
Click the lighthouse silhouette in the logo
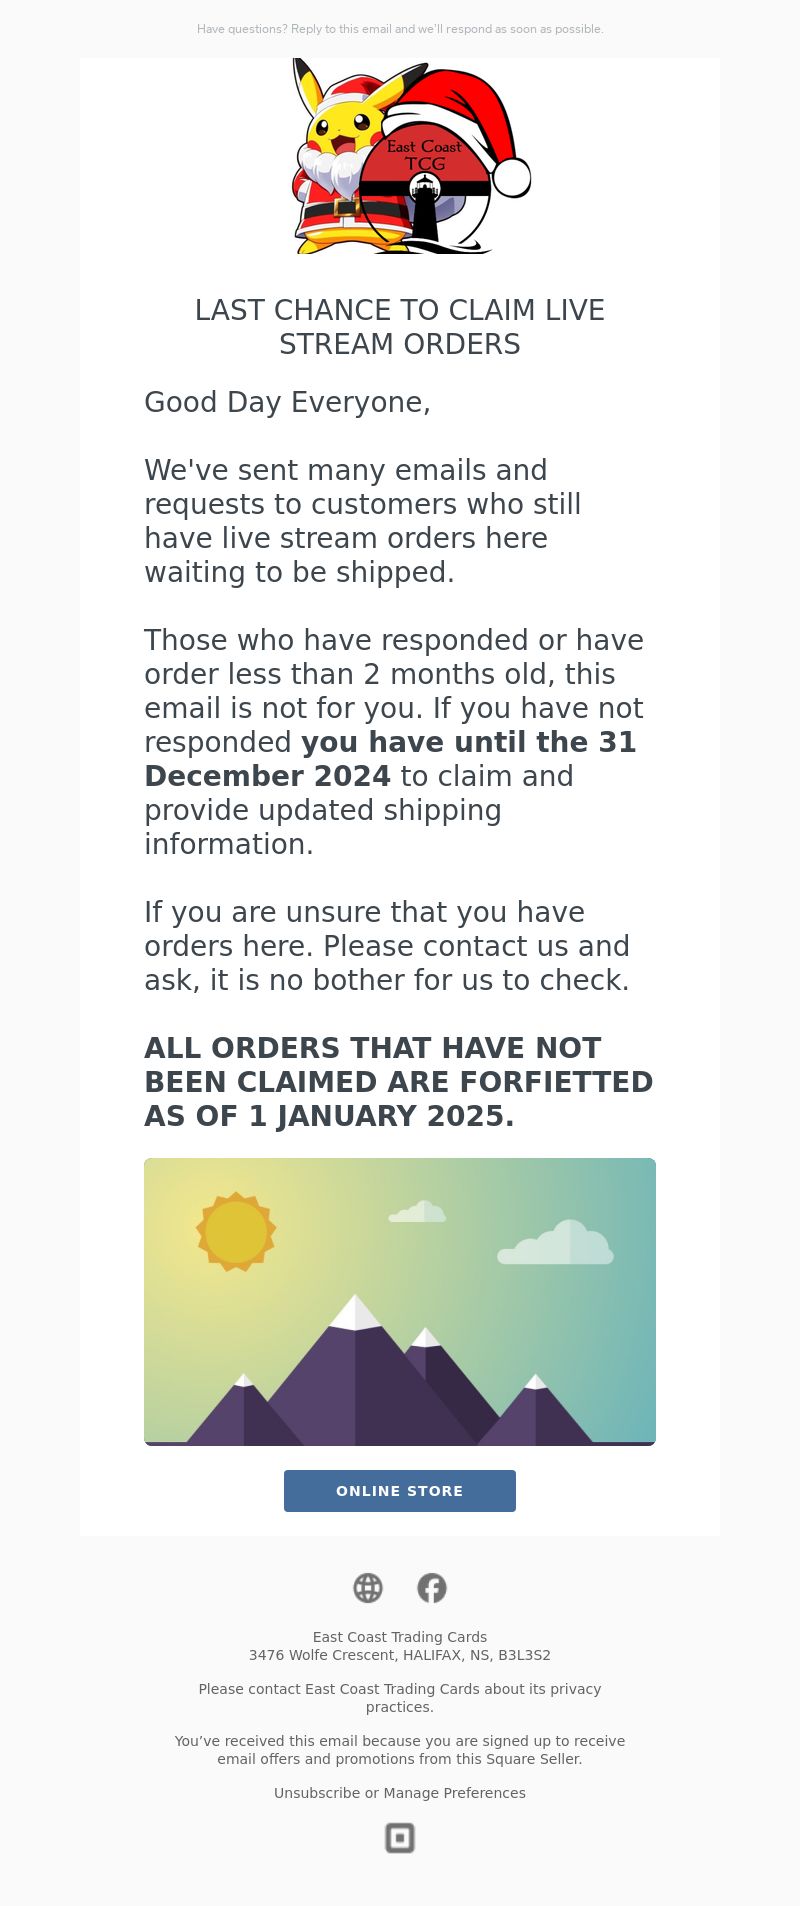coord(425,208)
